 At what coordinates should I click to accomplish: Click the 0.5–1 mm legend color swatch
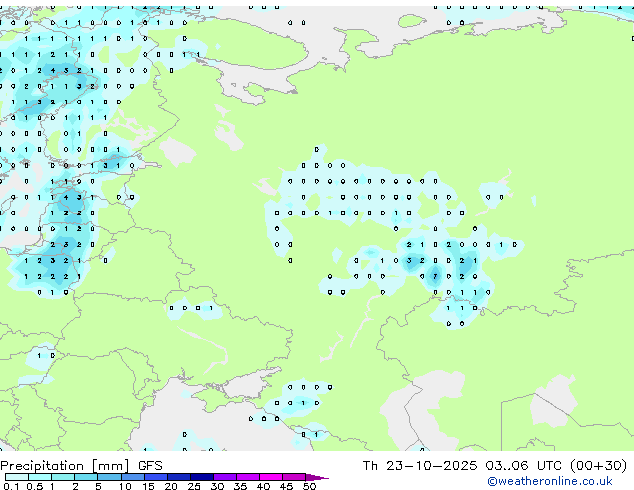[40, 477]
